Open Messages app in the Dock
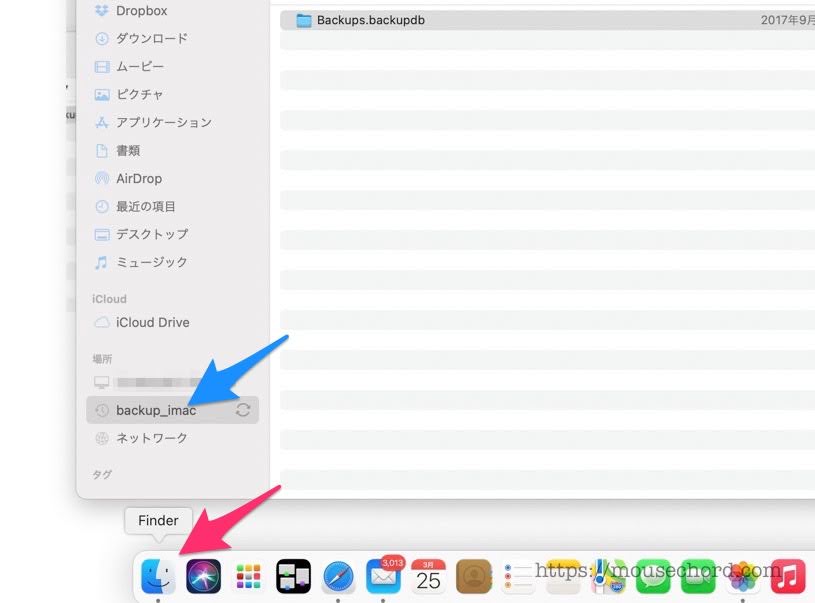This screenshot has width=815, height=603. point(653,576)
